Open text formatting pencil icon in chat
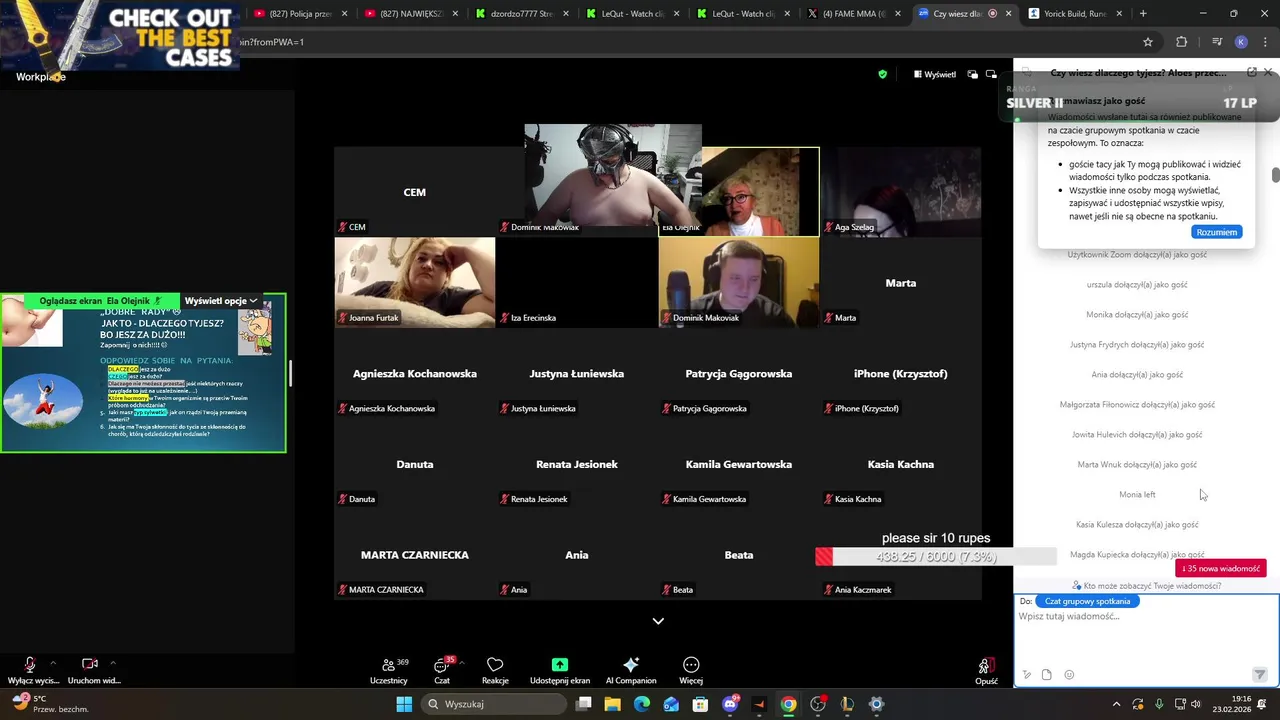 click(1027, 675)
